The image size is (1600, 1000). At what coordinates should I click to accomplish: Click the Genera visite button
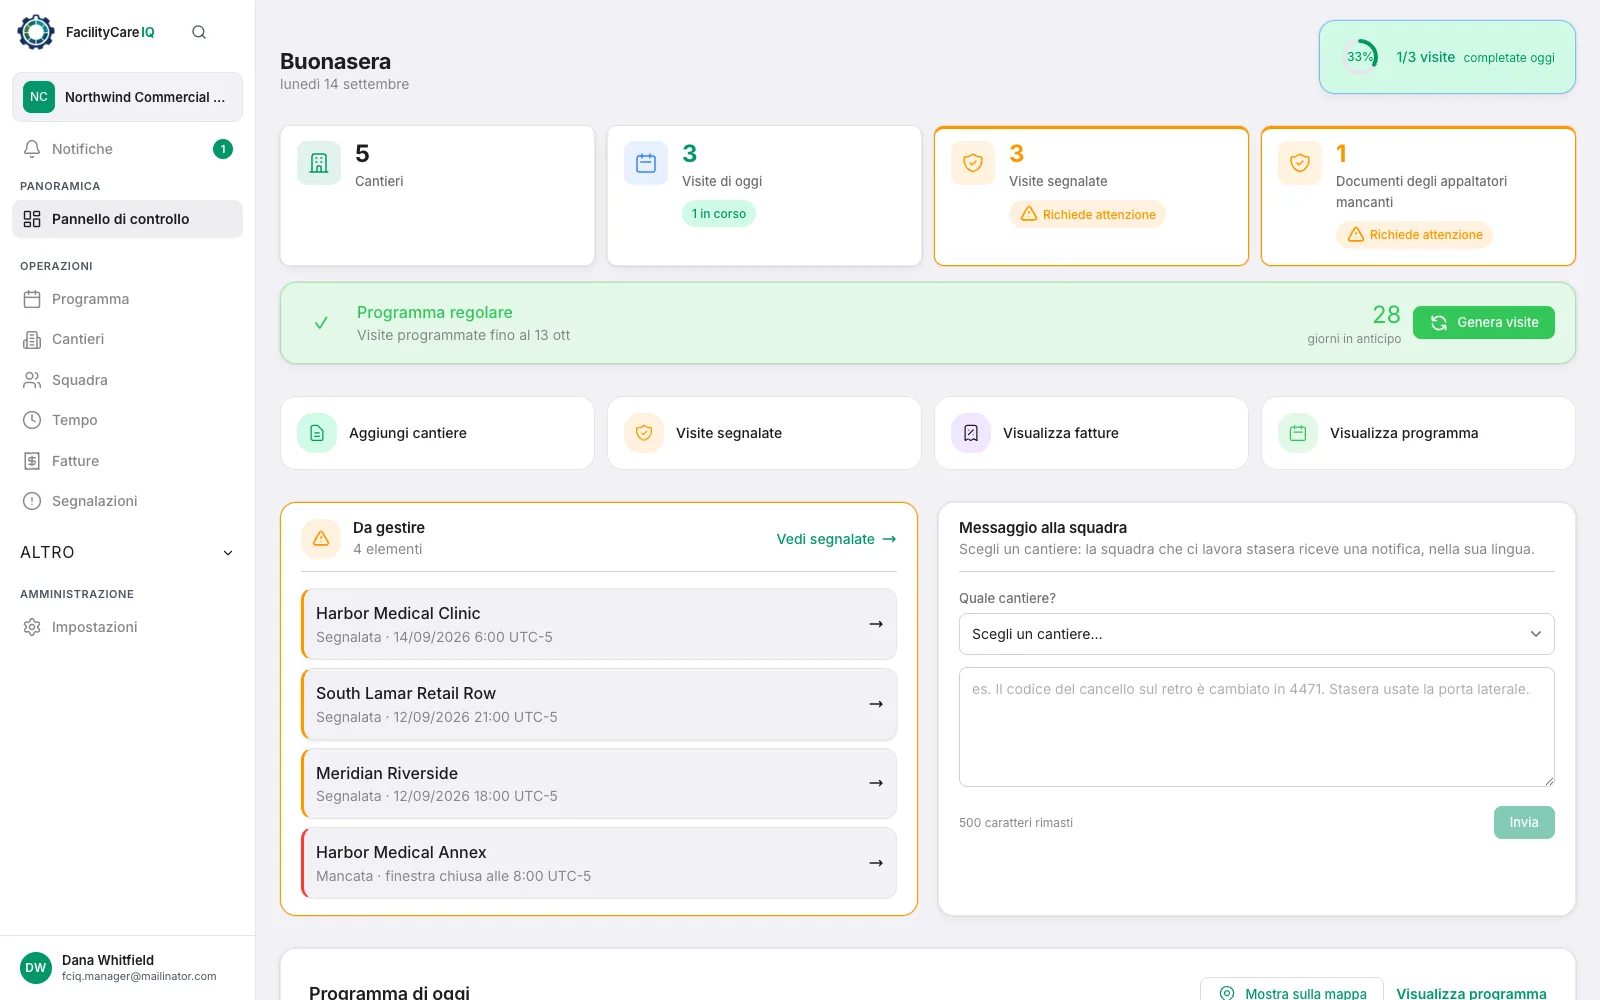pyautogui.click(x=1483, y=322)
